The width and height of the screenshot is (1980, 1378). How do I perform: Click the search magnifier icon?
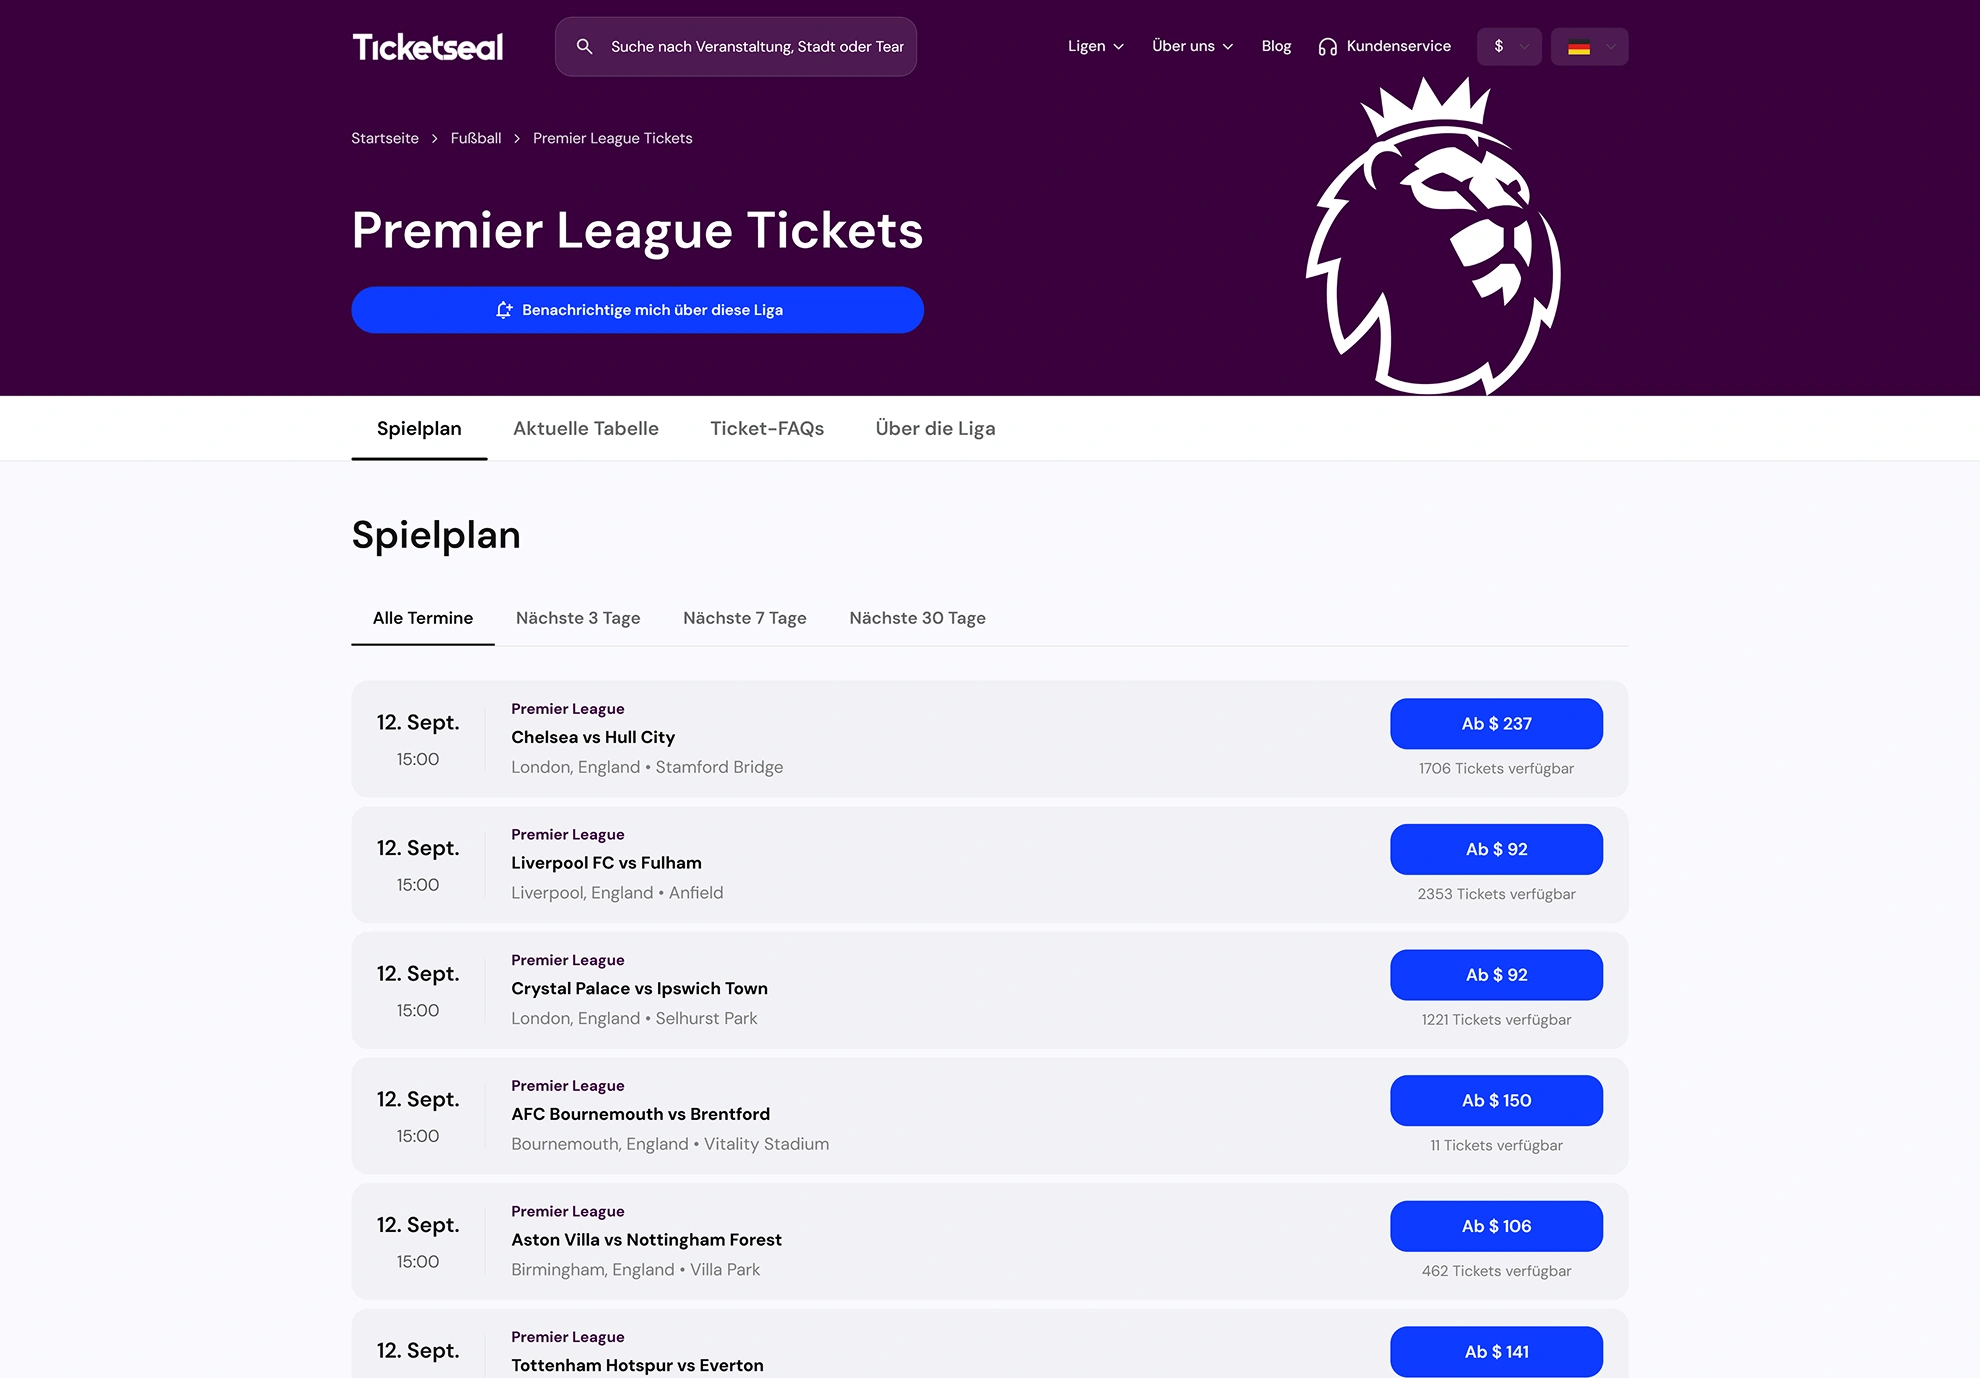click(585, 46)
